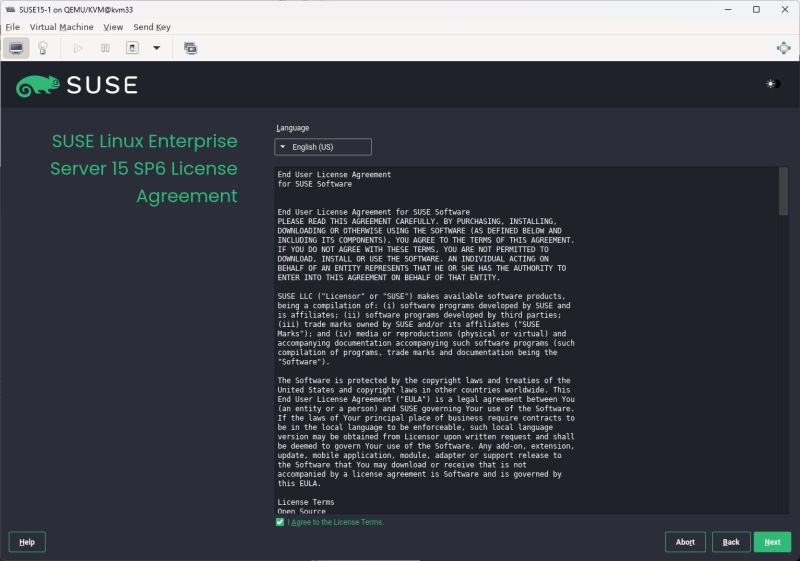This screenshot has height=561, width=800.
Task: Expand the shutdown options arrow
Action: coord(157,48)
